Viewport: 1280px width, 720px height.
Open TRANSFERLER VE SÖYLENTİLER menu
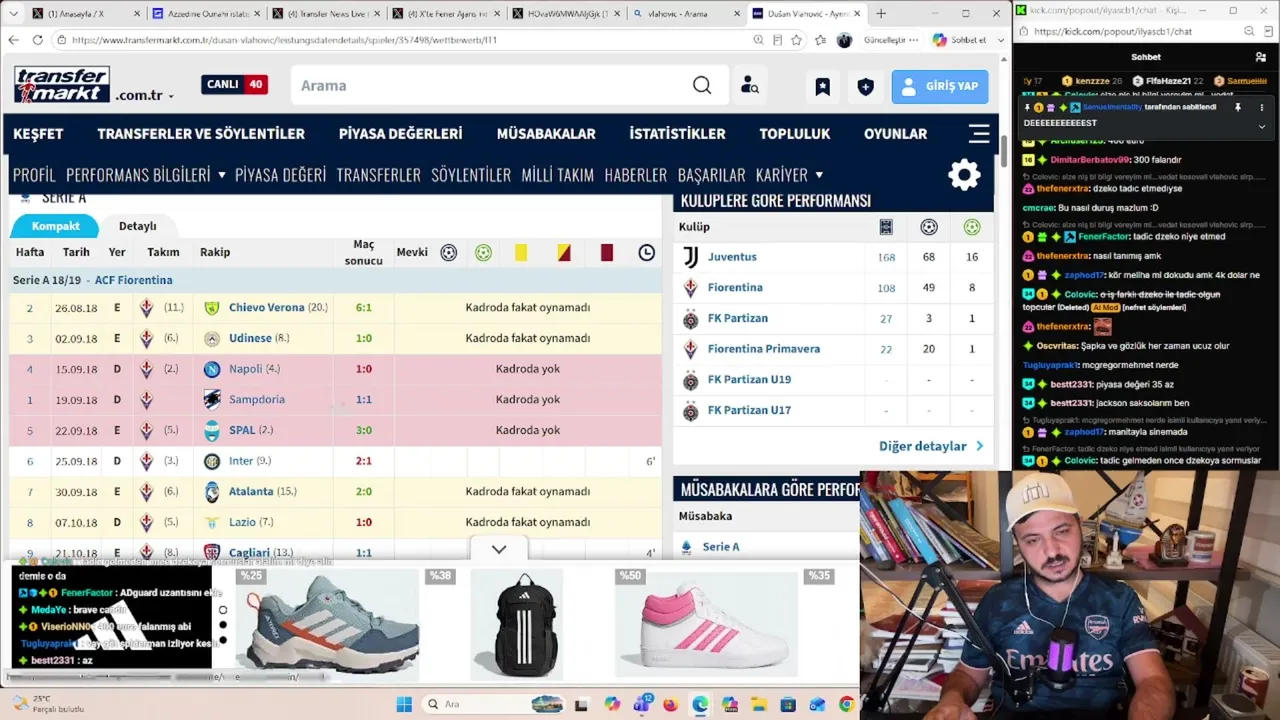pyautogui.click(x=201, y=134)
